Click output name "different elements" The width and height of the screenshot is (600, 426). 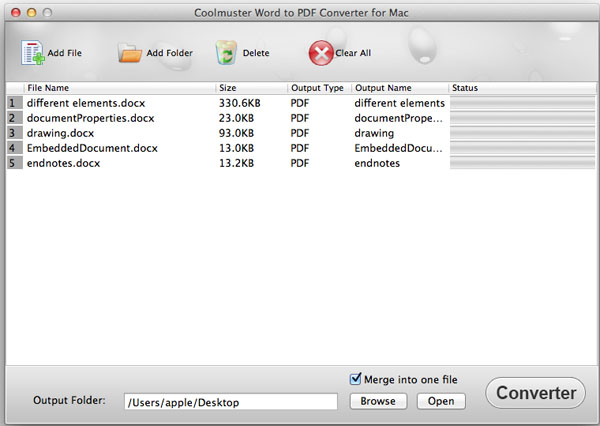pos(399,103)
